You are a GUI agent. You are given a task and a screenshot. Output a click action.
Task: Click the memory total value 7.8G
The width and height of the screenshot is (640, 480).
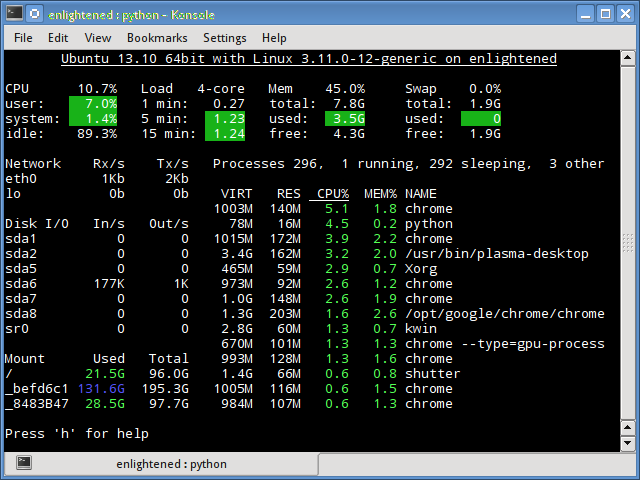click(x=349, y=103)
